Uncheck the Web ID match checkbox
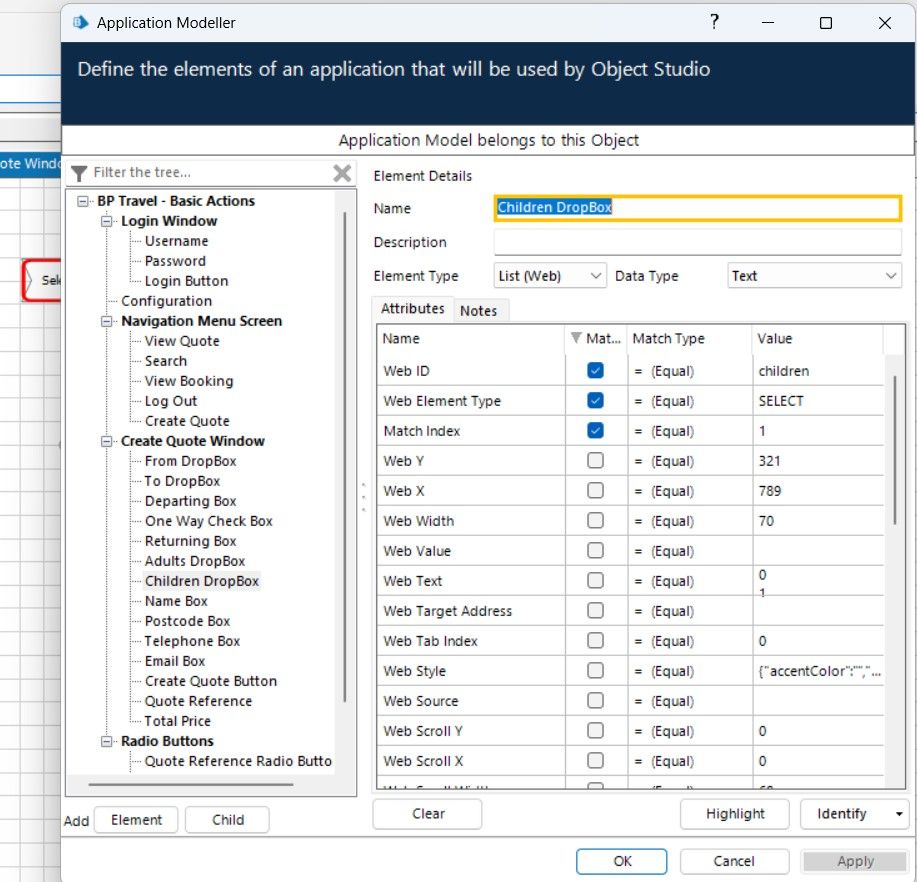 click(x=596, y=371)
